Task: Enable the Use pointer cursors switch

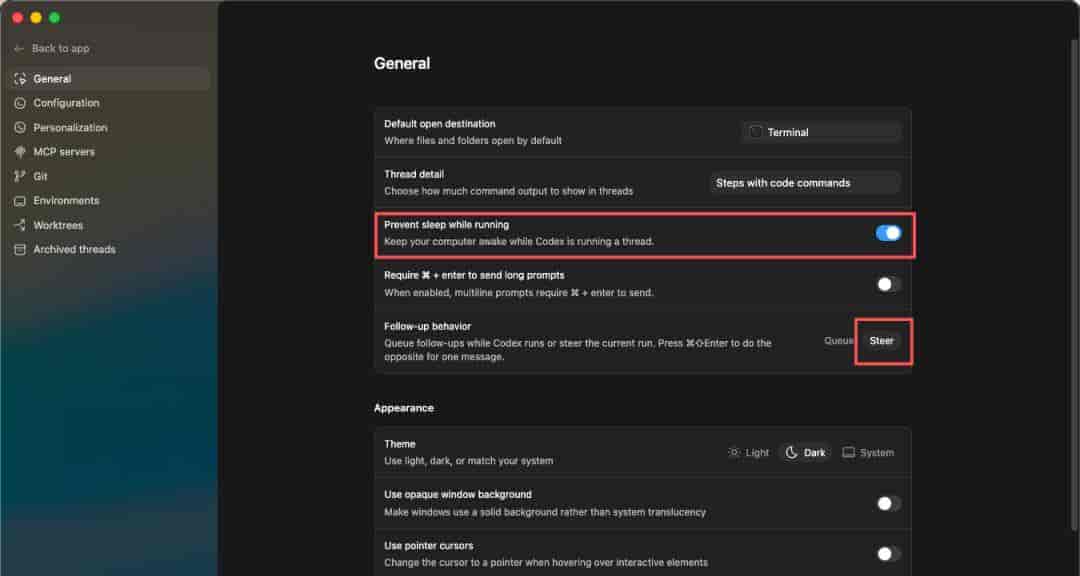Action: point(888,554)
